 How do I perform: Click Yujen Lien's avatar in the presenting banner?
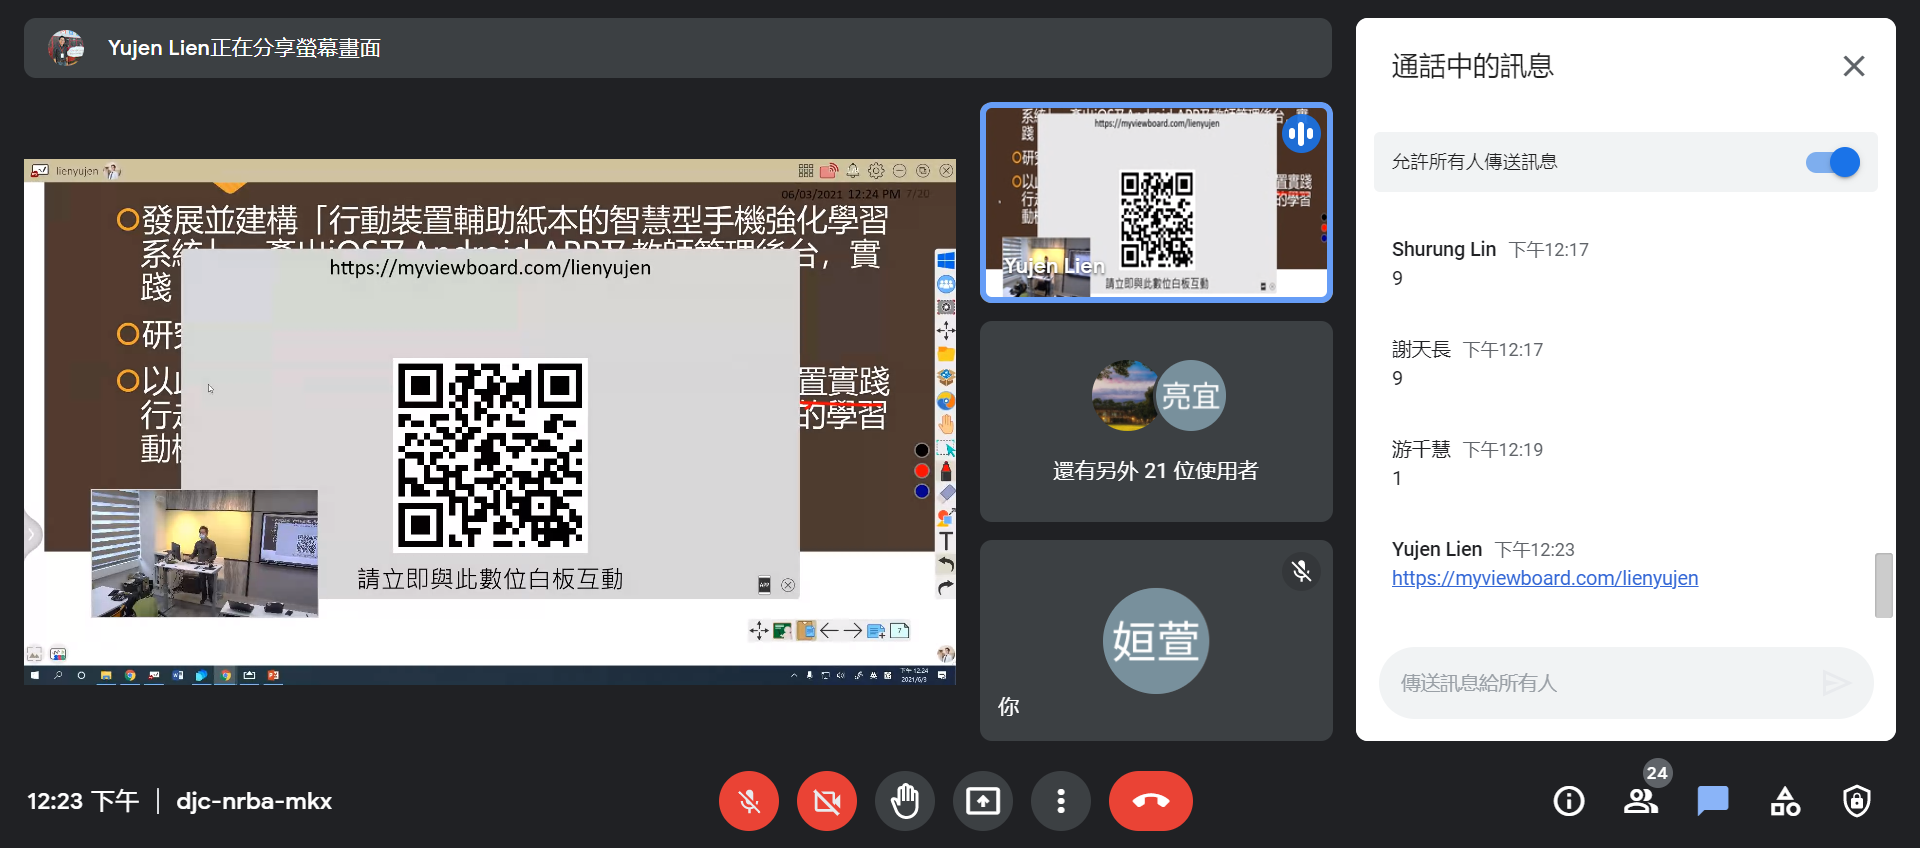click(x=67, y=48)
